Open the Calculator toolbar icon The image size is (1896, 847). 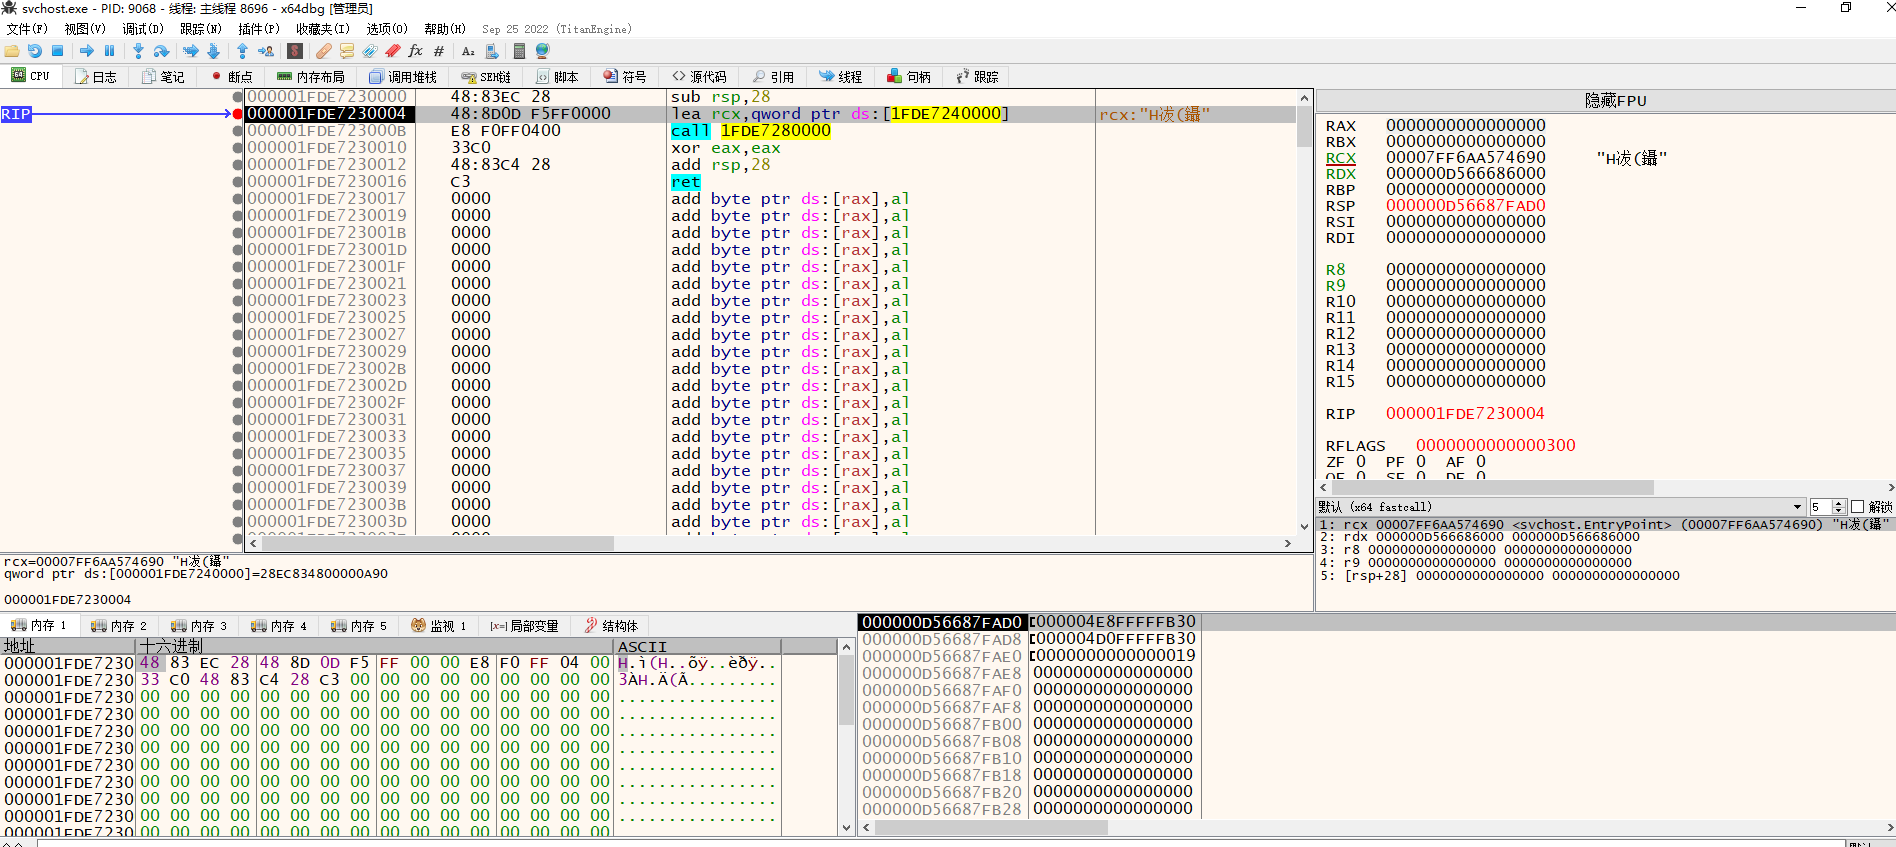[518, 51]
